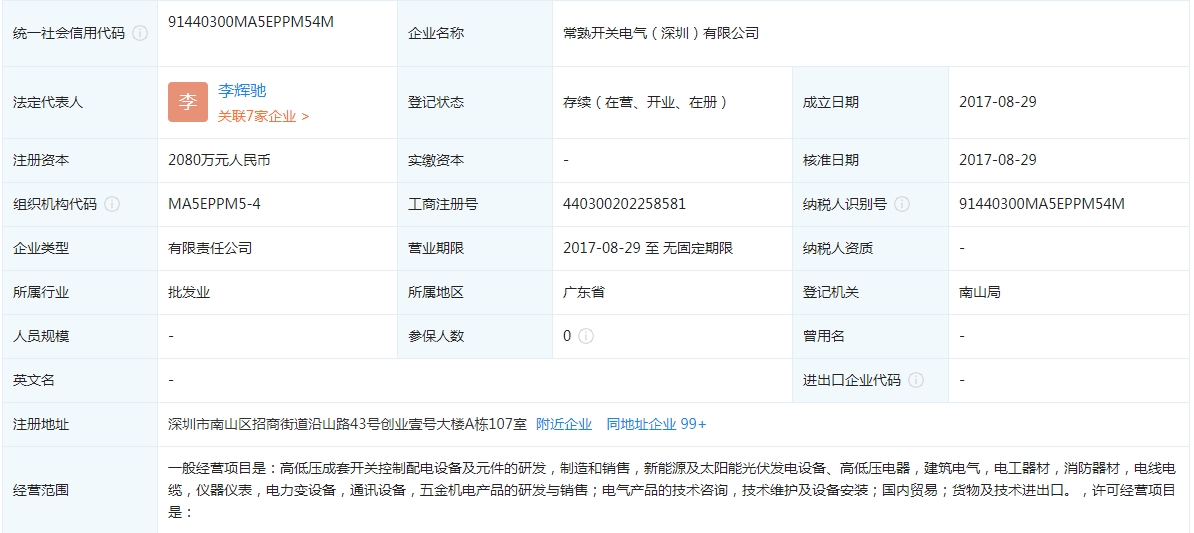Click organization code value MA5EPPM5-4
Image resolution: width=1194 pixels, height=533 pixels.
(x=214, y=204)
